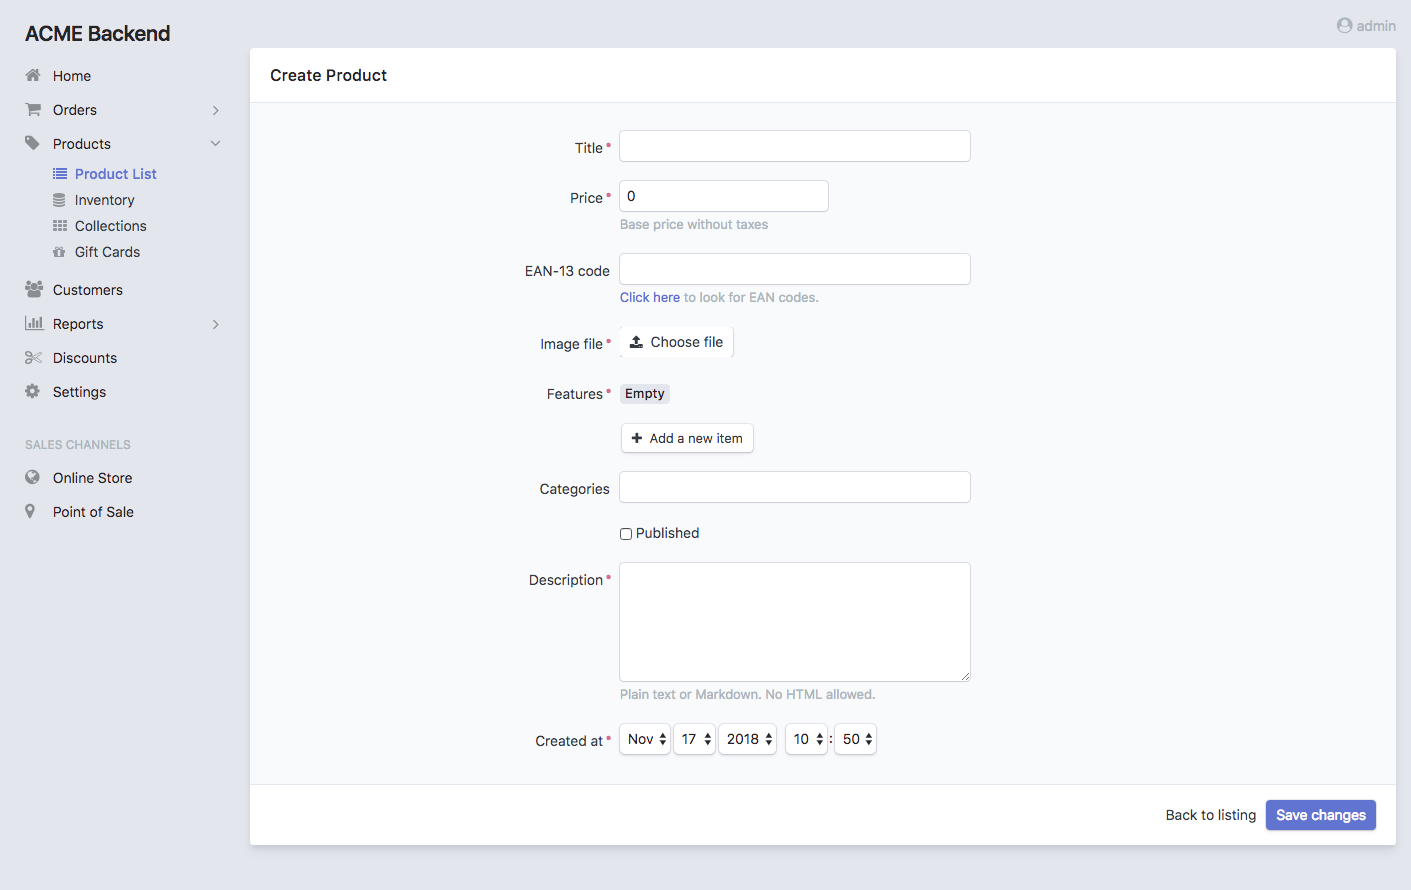1411x890 pixels.
Task: Open Inventory in the sidebar
Action: 104,200
